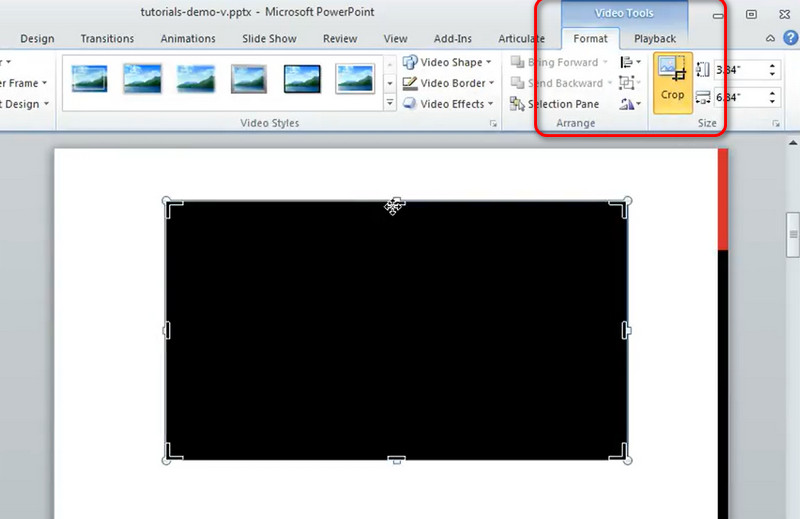Open the Bring Forward dropdown arrow

click(x=605, y=62)
